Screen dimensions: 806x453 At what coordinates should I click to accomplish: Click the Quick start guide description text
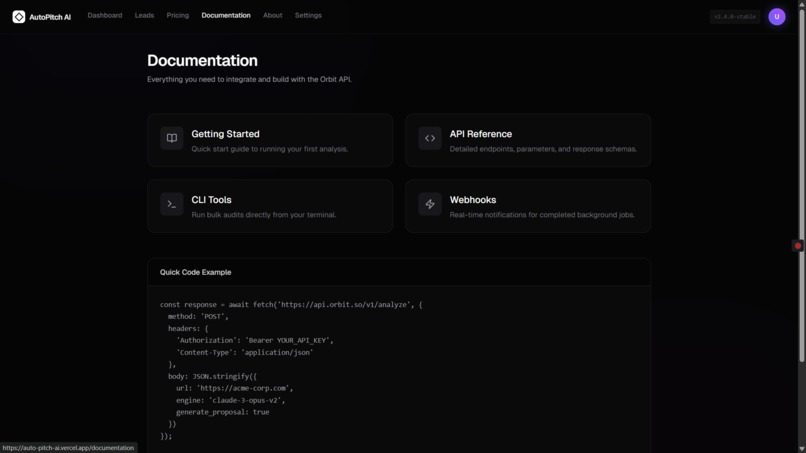269,149
